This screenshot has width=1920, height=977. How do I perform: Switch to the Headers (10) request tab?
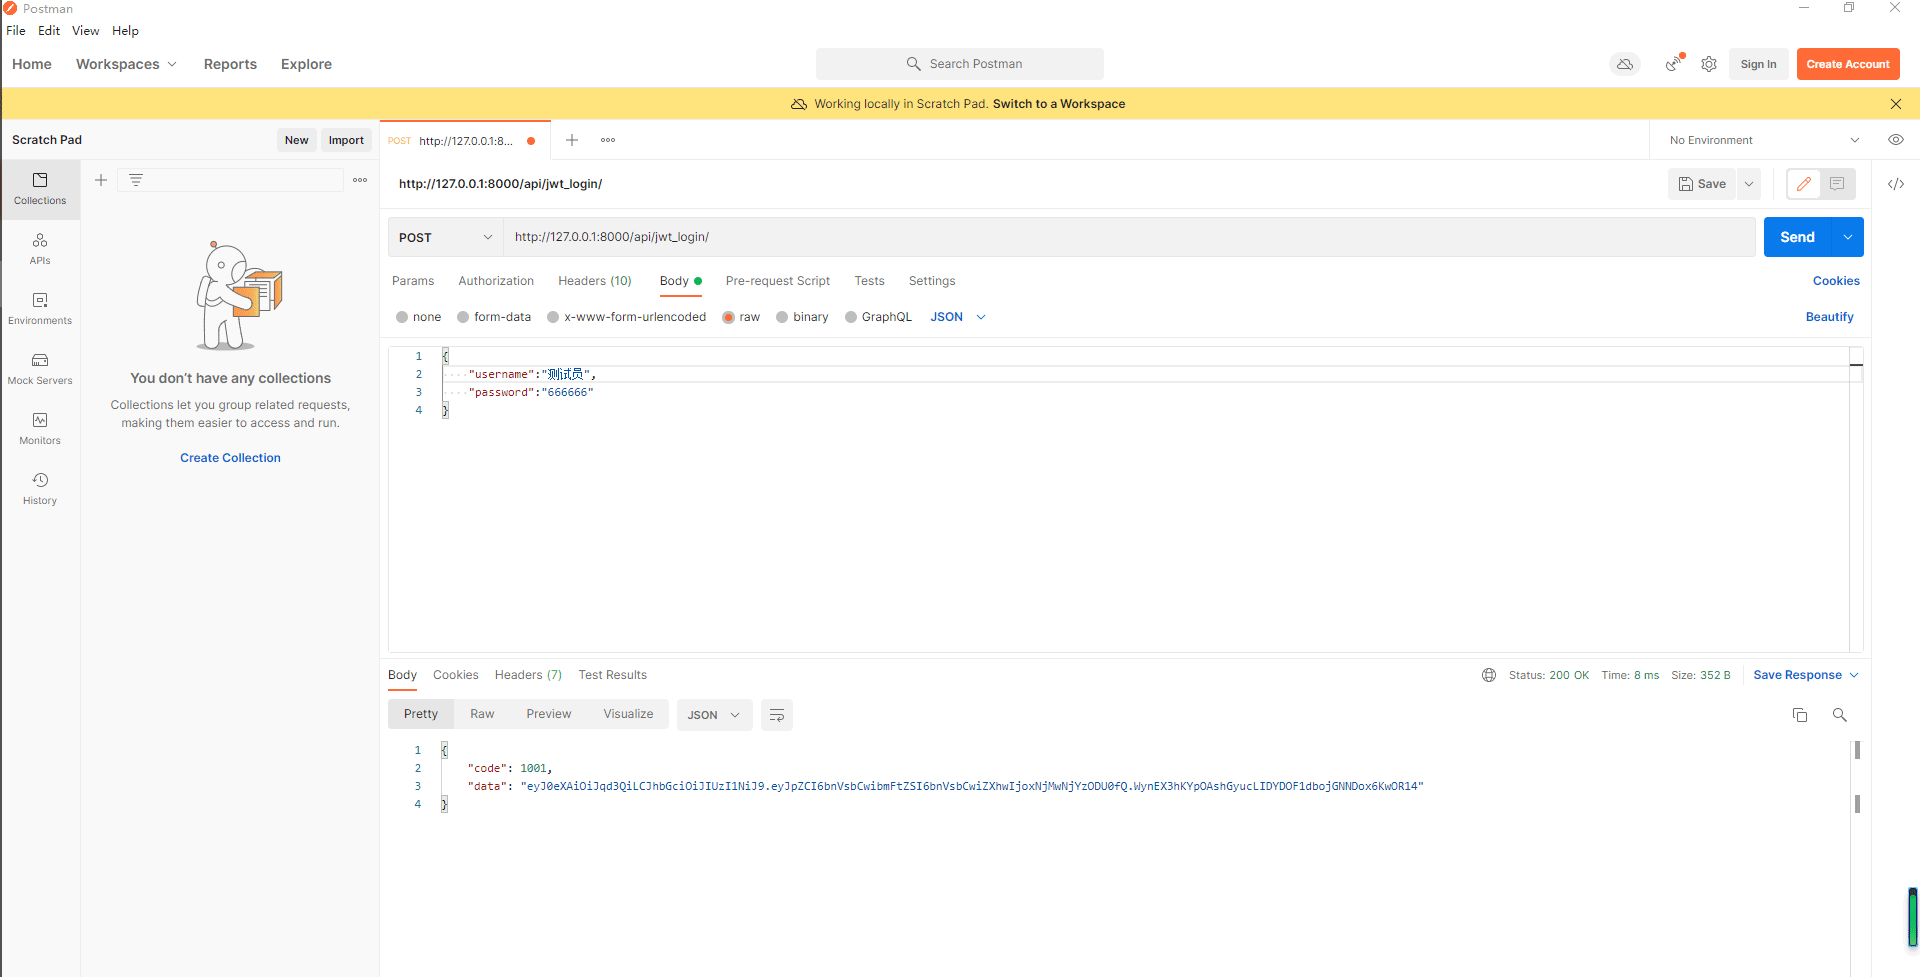(x=595, y=281)
